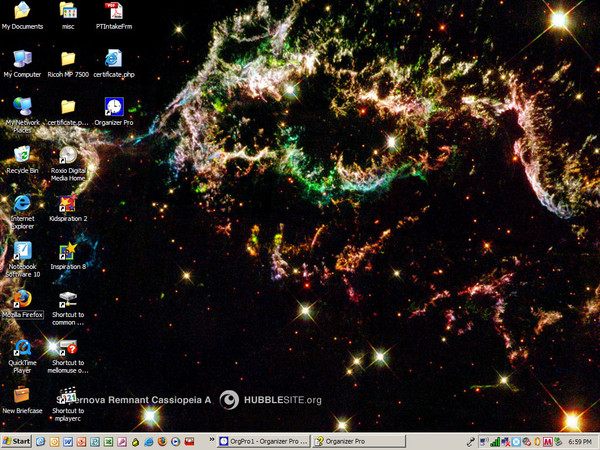Viewport: 600px width, 450px height.
Task: Click the Inspiration 8 desktop icon
Action: (68, 251)
